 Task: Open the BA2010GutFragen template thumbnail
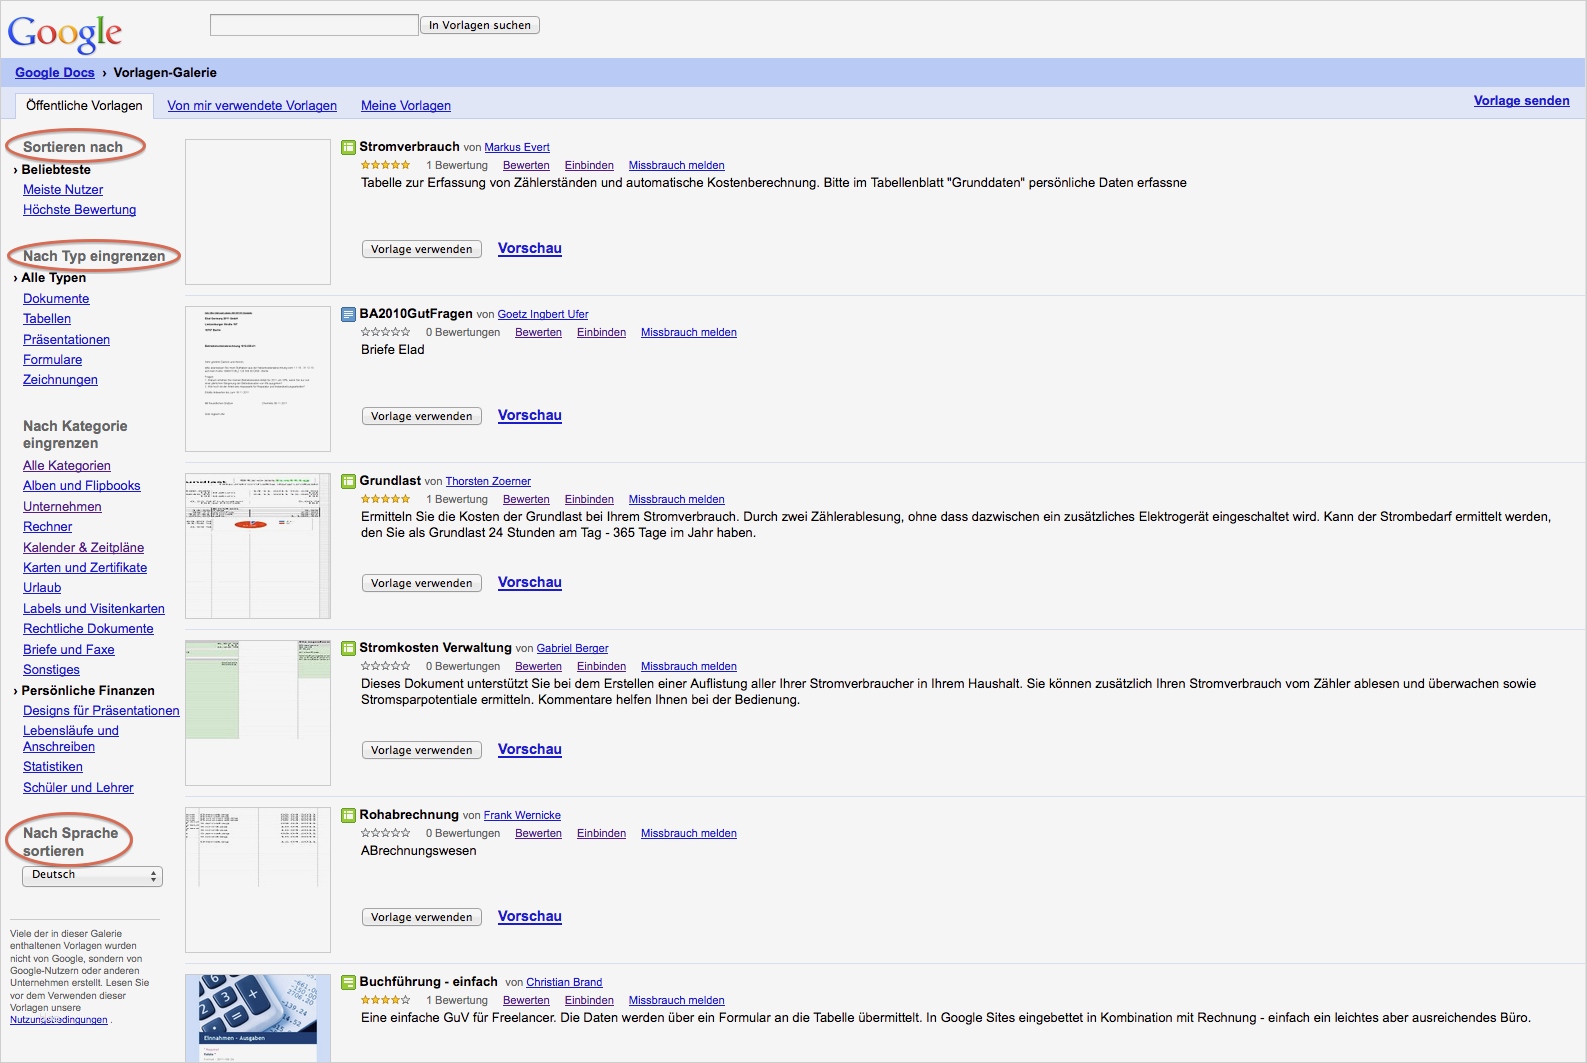click(258, 379)
